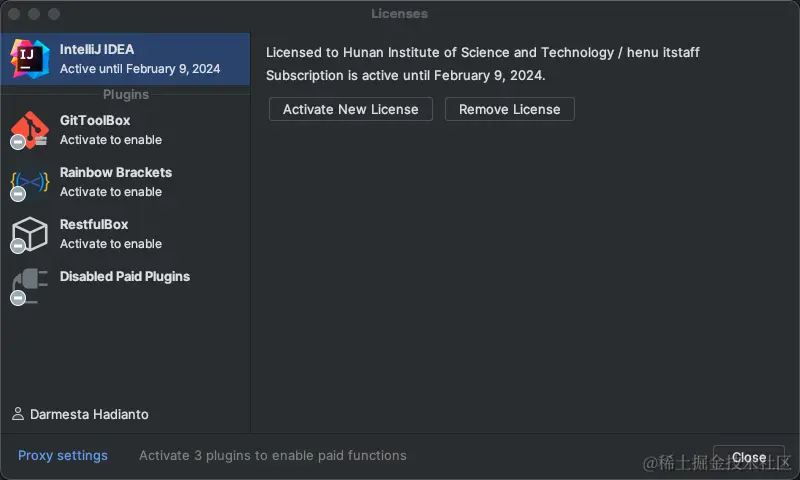Viewport: 800px width, 480px height.
Task: Click the Activate 3 plugins status message
Action: coord(273,456)
